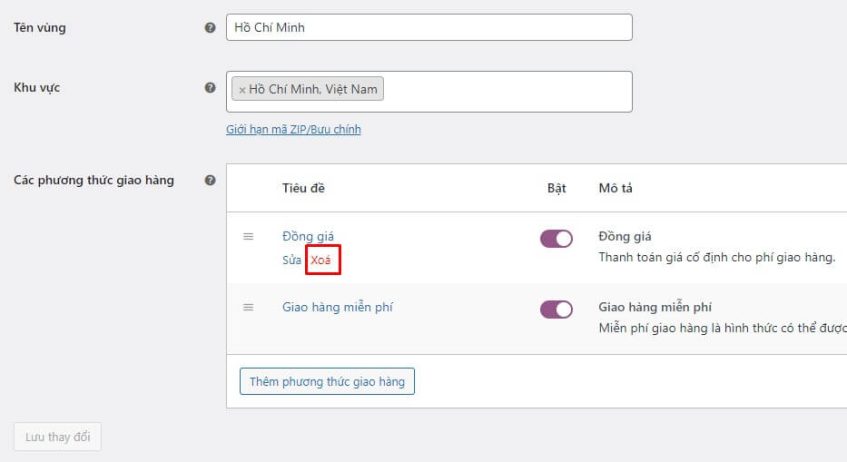This screenshot has height=462, width=847.
Task: Remove the Hồ Chí Minh, Việt Nam tag
Action: [242, 90]
